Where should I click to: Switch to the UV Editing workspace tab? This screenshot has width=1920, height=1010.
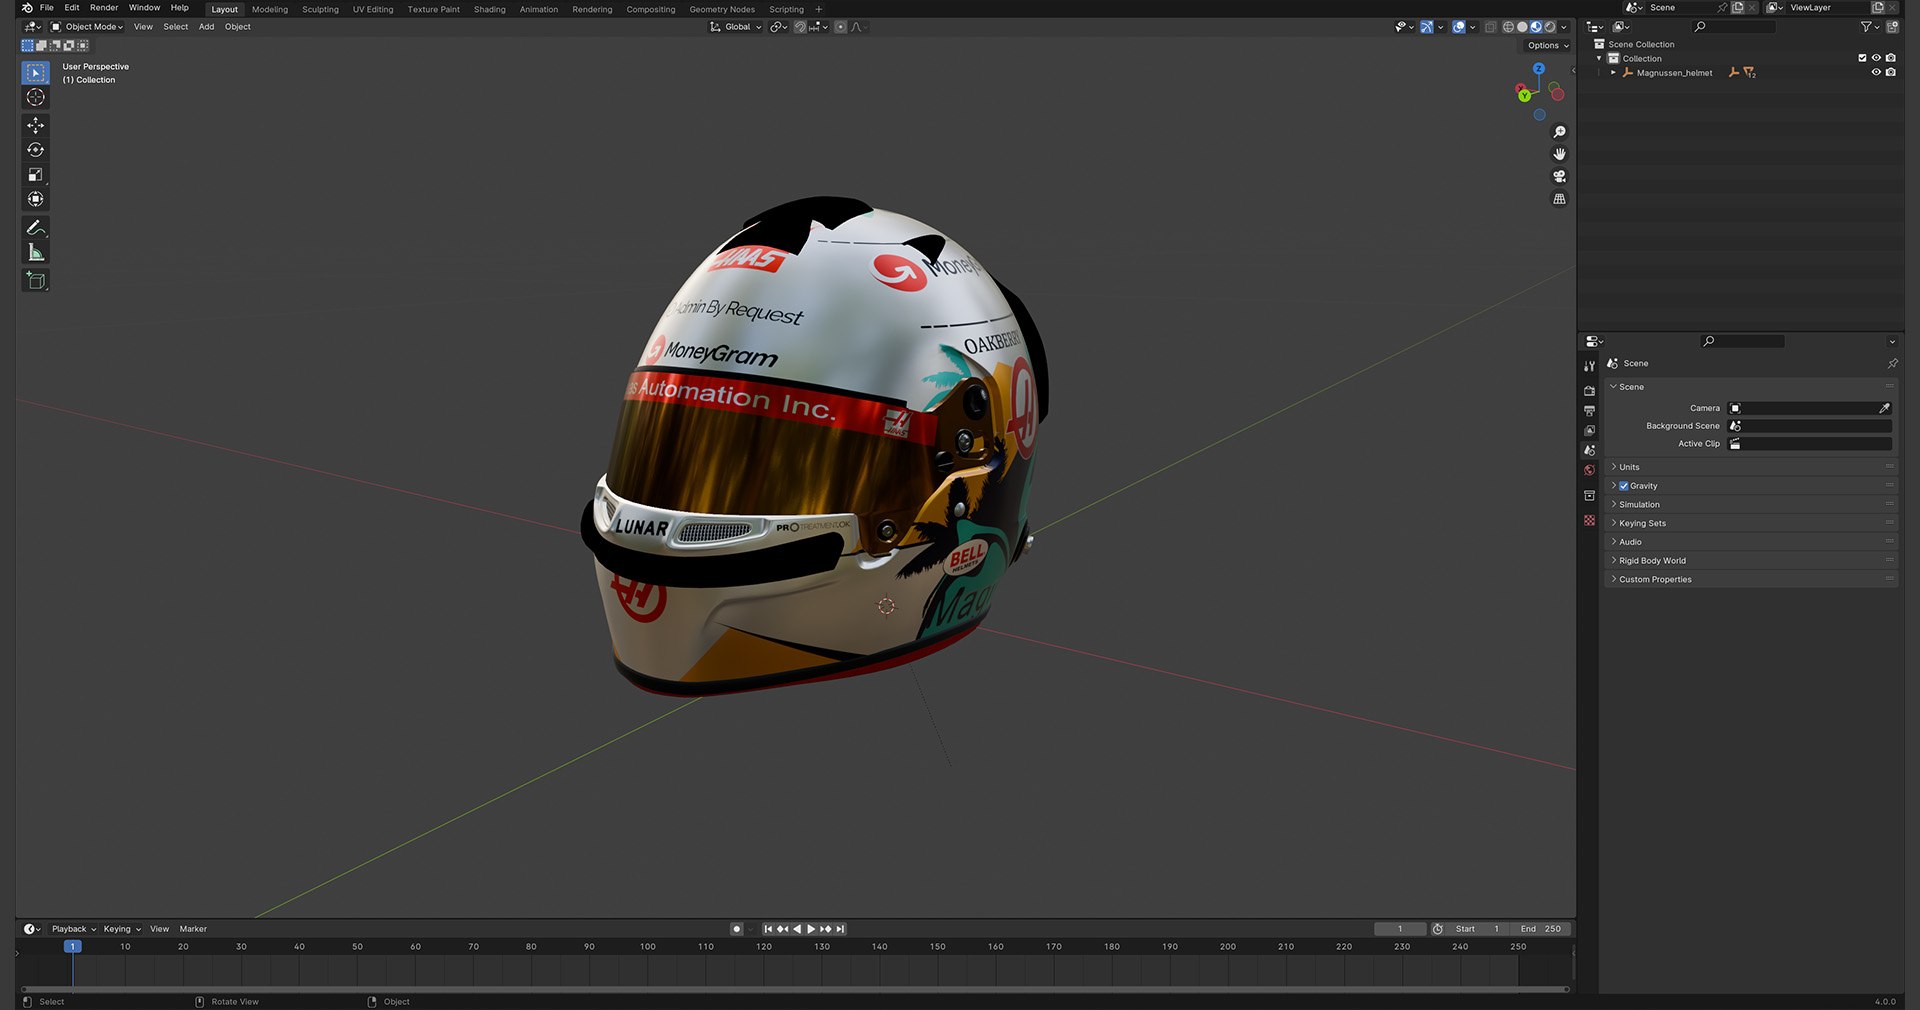tap(373, 9)
